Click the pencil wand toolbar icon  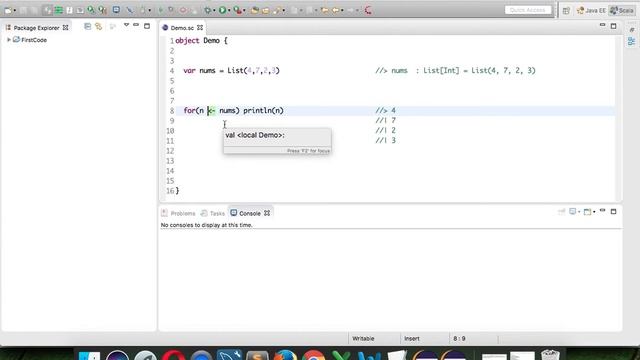pyautogui.click(x=129, y=10)
